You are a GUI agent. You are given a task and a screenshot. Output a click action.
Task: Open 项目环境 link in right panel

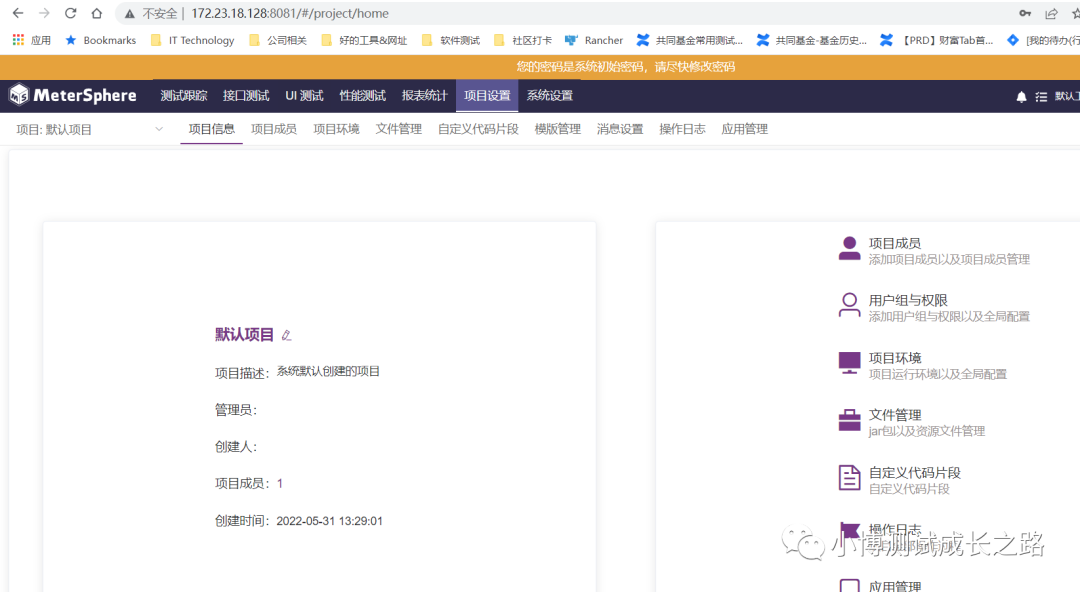895,358
